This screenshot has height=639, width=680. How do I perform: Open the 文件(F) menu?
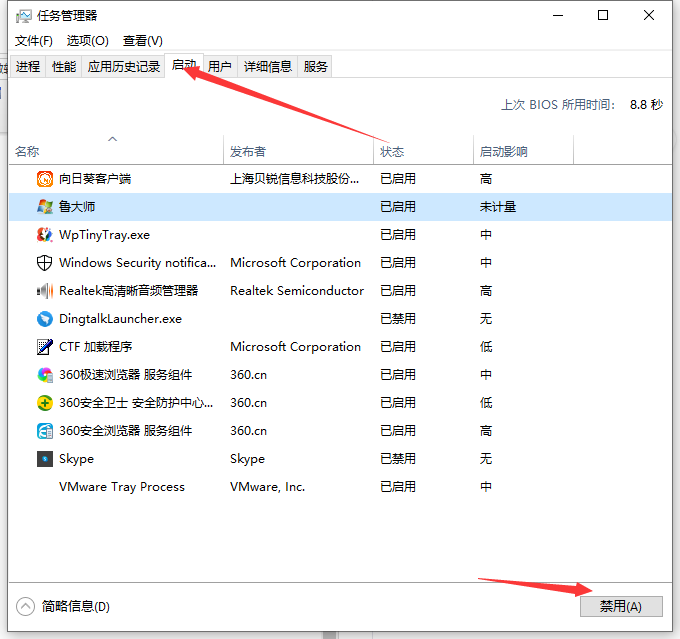coord(34,40)
